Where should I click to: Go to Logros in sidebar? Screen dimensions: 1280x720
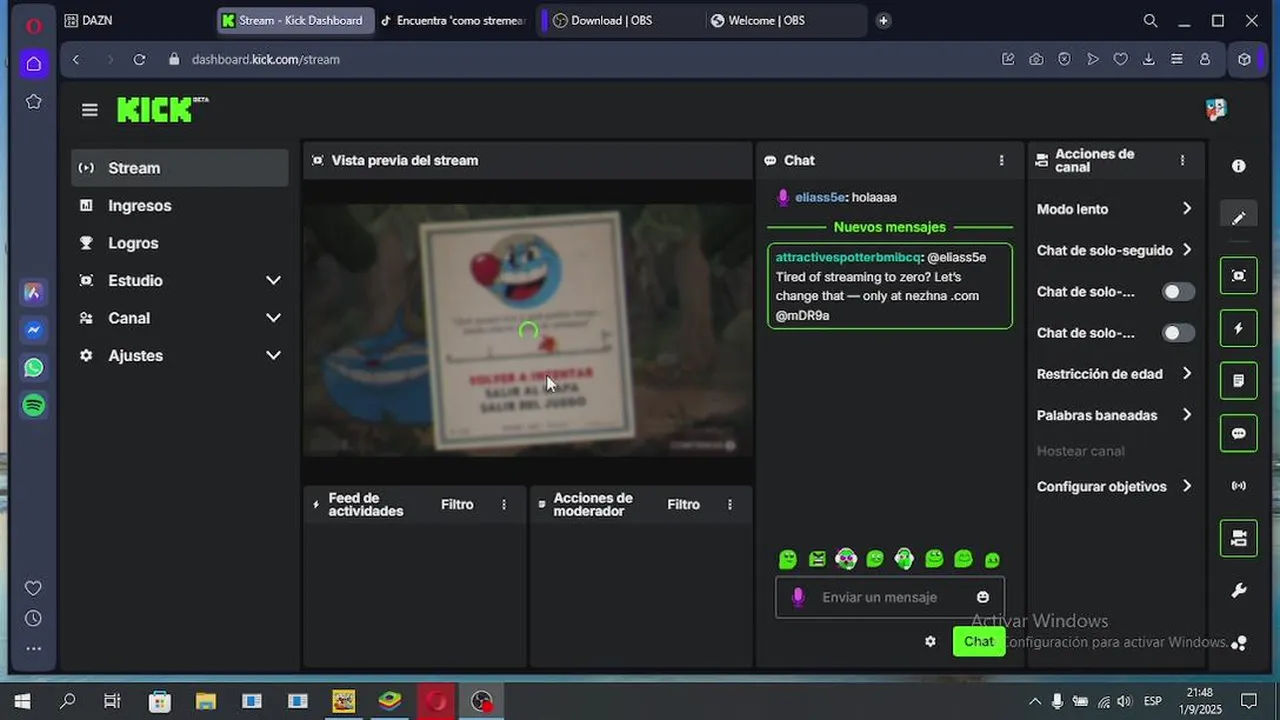180,243
